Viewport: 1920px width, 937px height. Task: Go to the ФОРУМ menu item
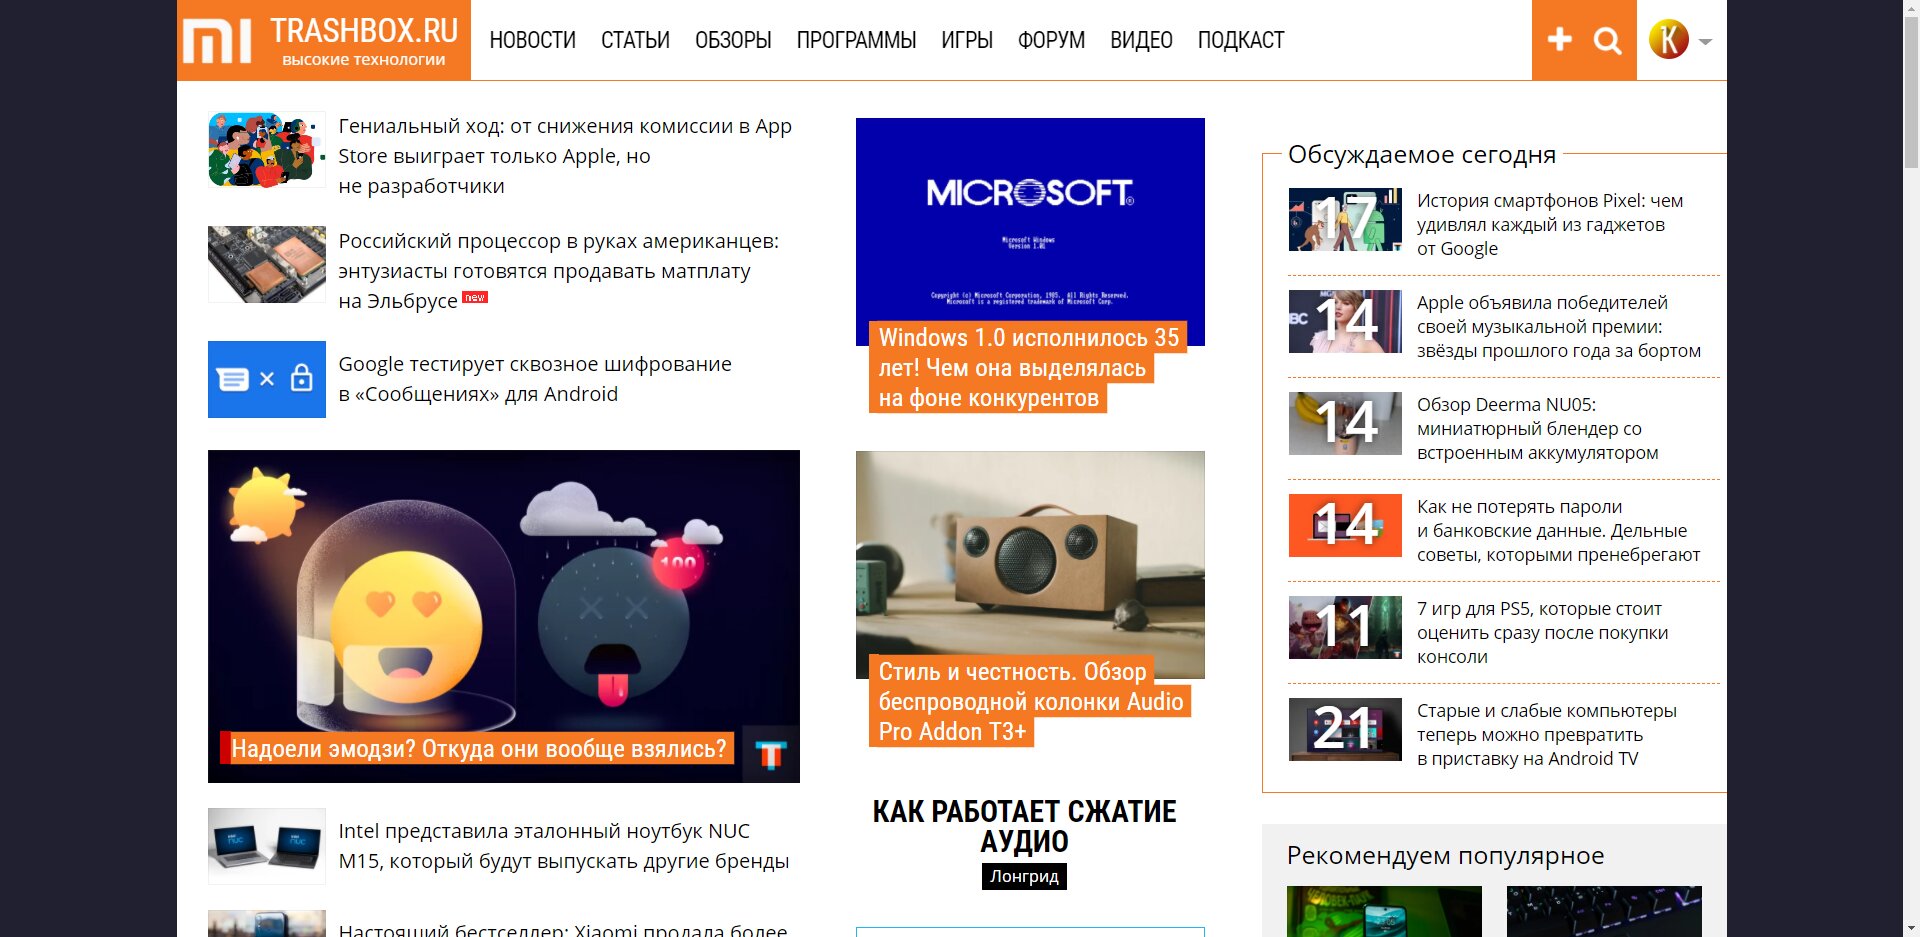[x=1051, y=40]
